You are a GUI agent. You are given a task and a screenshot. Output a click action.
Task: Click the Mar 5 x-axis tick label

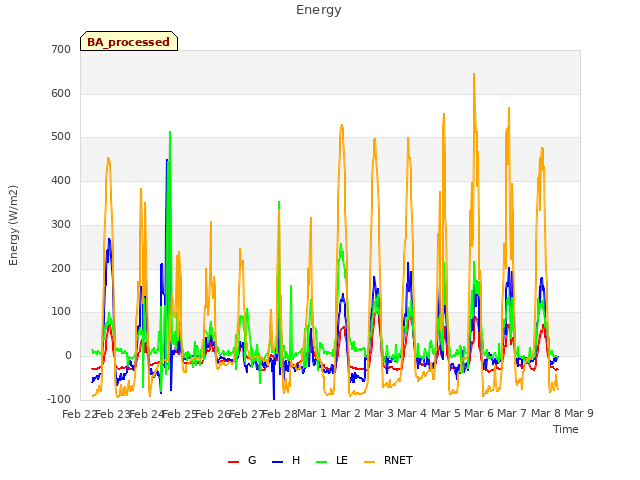[446, 413]
